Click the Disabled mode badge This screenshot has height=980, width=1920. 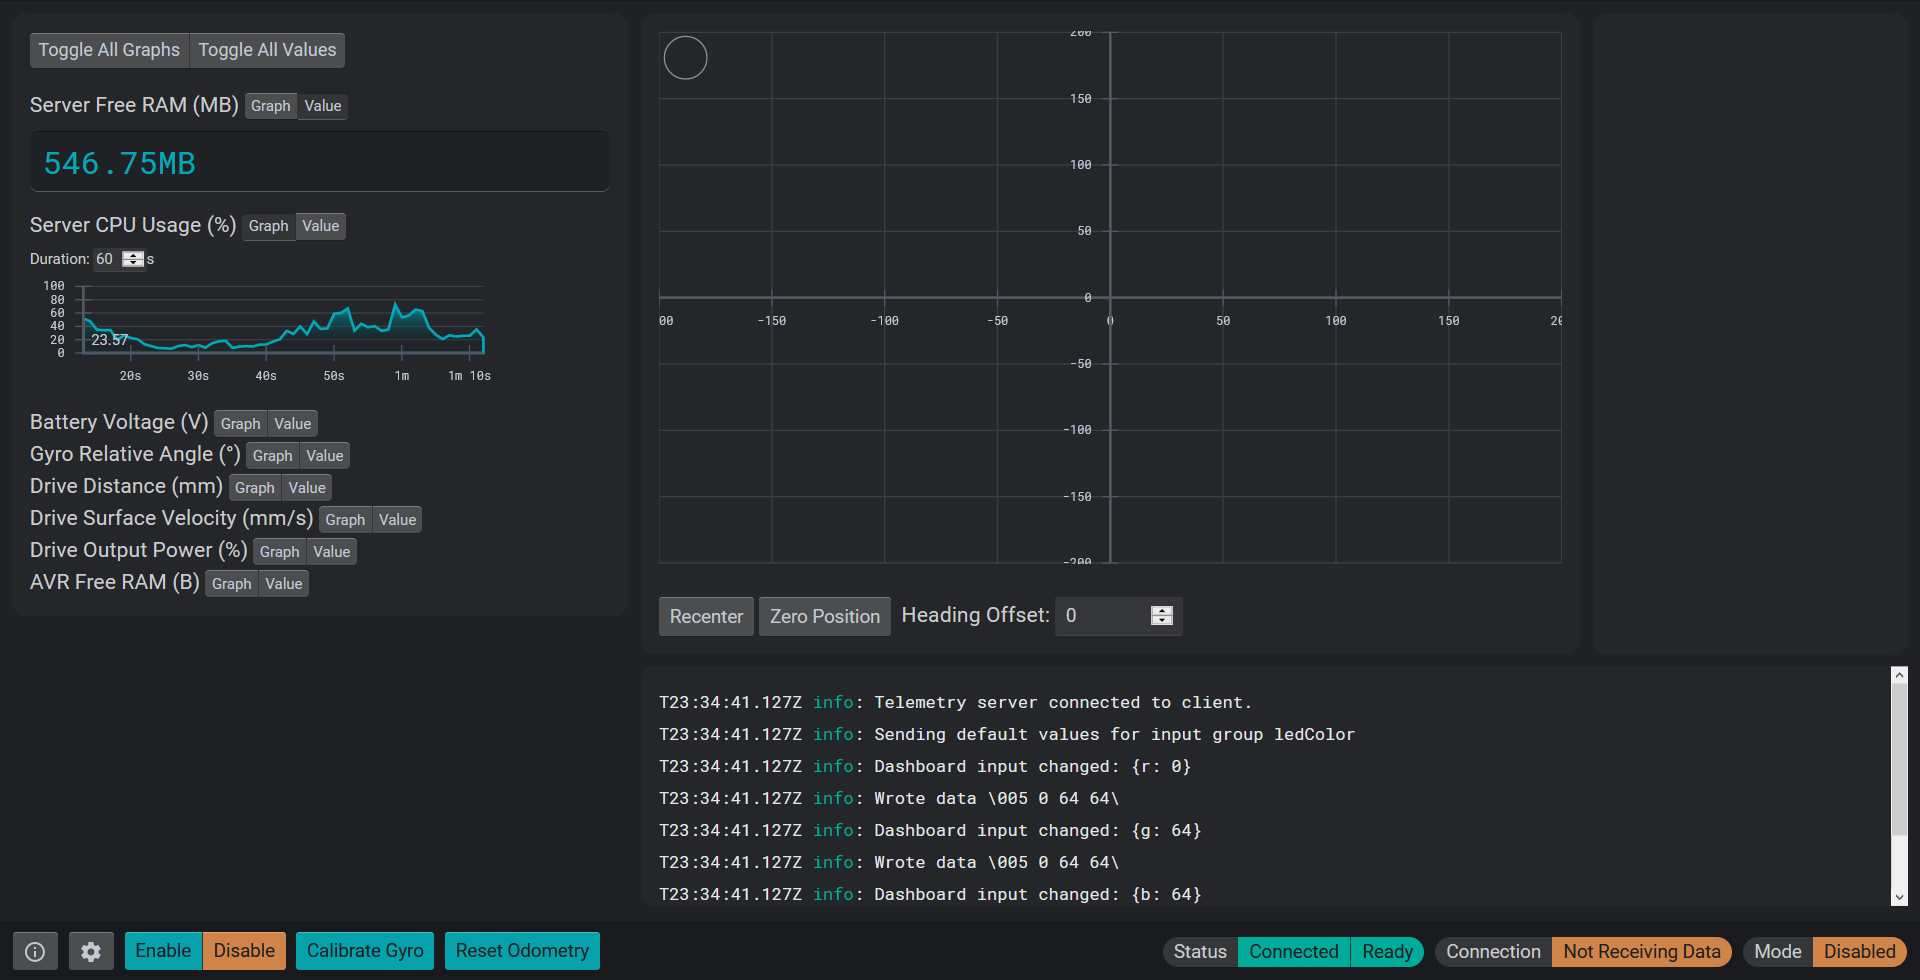coord(1859,952)
